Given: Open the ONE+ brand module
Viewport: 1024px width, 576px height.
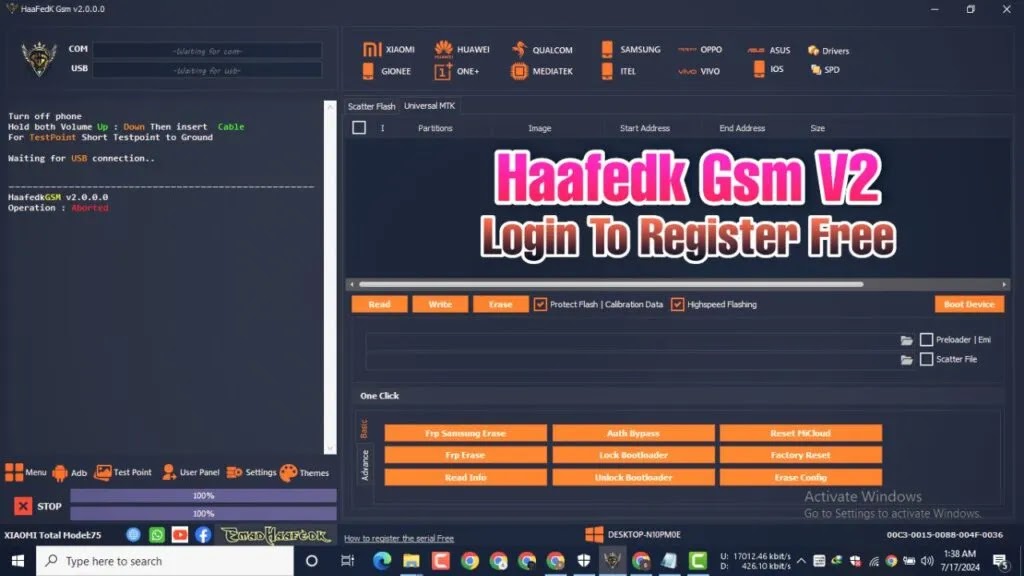Looking at the screenshot, I should click(456, 71).
